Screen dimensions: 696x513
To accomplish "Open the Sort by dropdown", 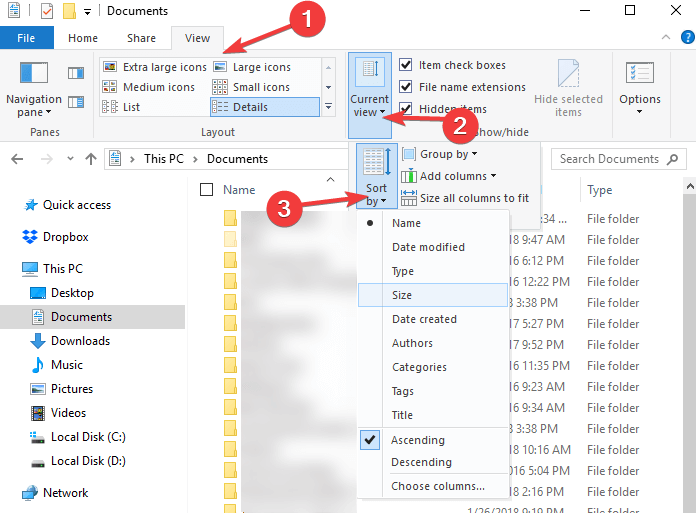I will pyautogui.click(x=376, y=177).
